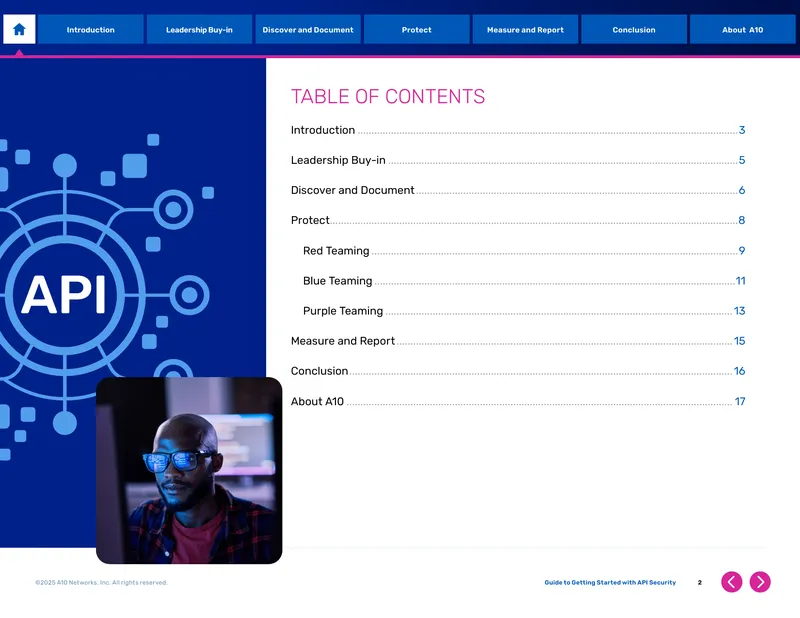Click page number 6 for Discover and Document
This screenshot has height=618, width=800.
click(742, 190)
